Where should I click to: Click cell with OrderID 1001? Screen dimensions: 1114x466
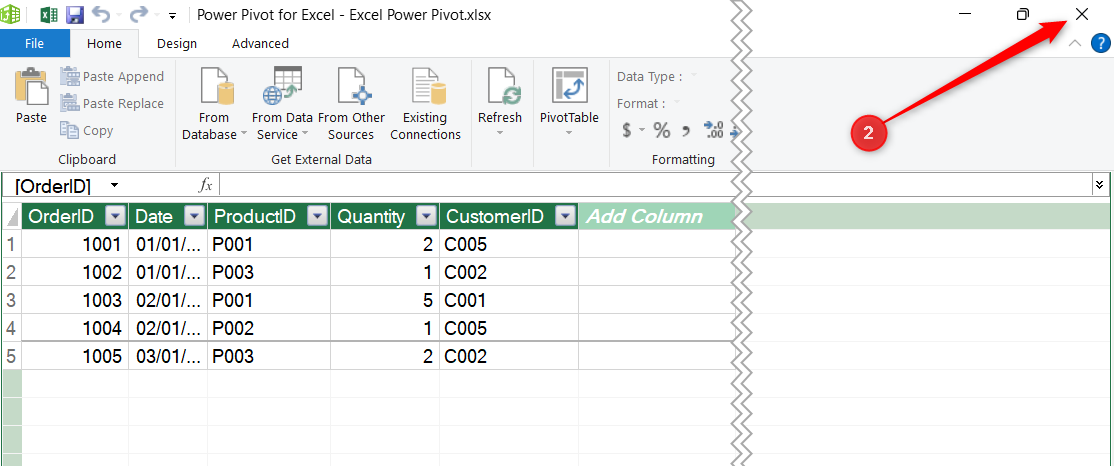click(75, 244)
